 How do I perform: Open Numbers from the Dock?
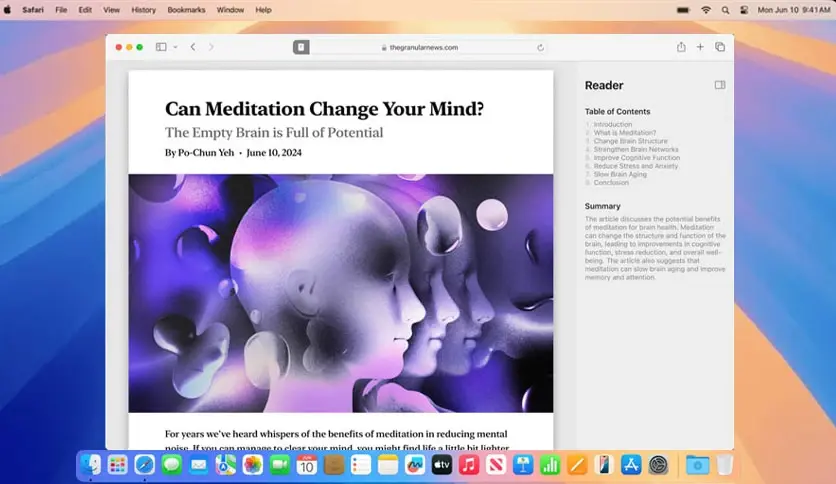pyautogui.click(x=550, y=465)
